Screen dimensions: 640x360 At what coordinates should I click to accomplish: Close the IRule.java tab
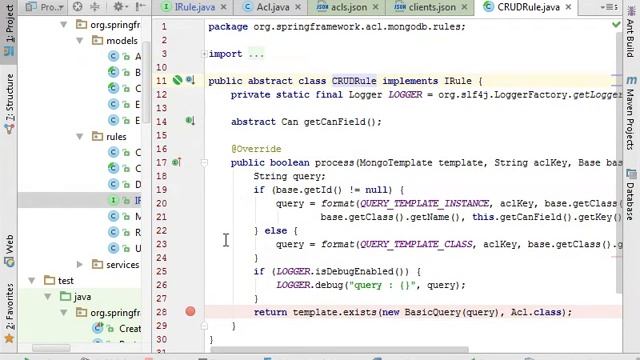[x=224, y=7]
